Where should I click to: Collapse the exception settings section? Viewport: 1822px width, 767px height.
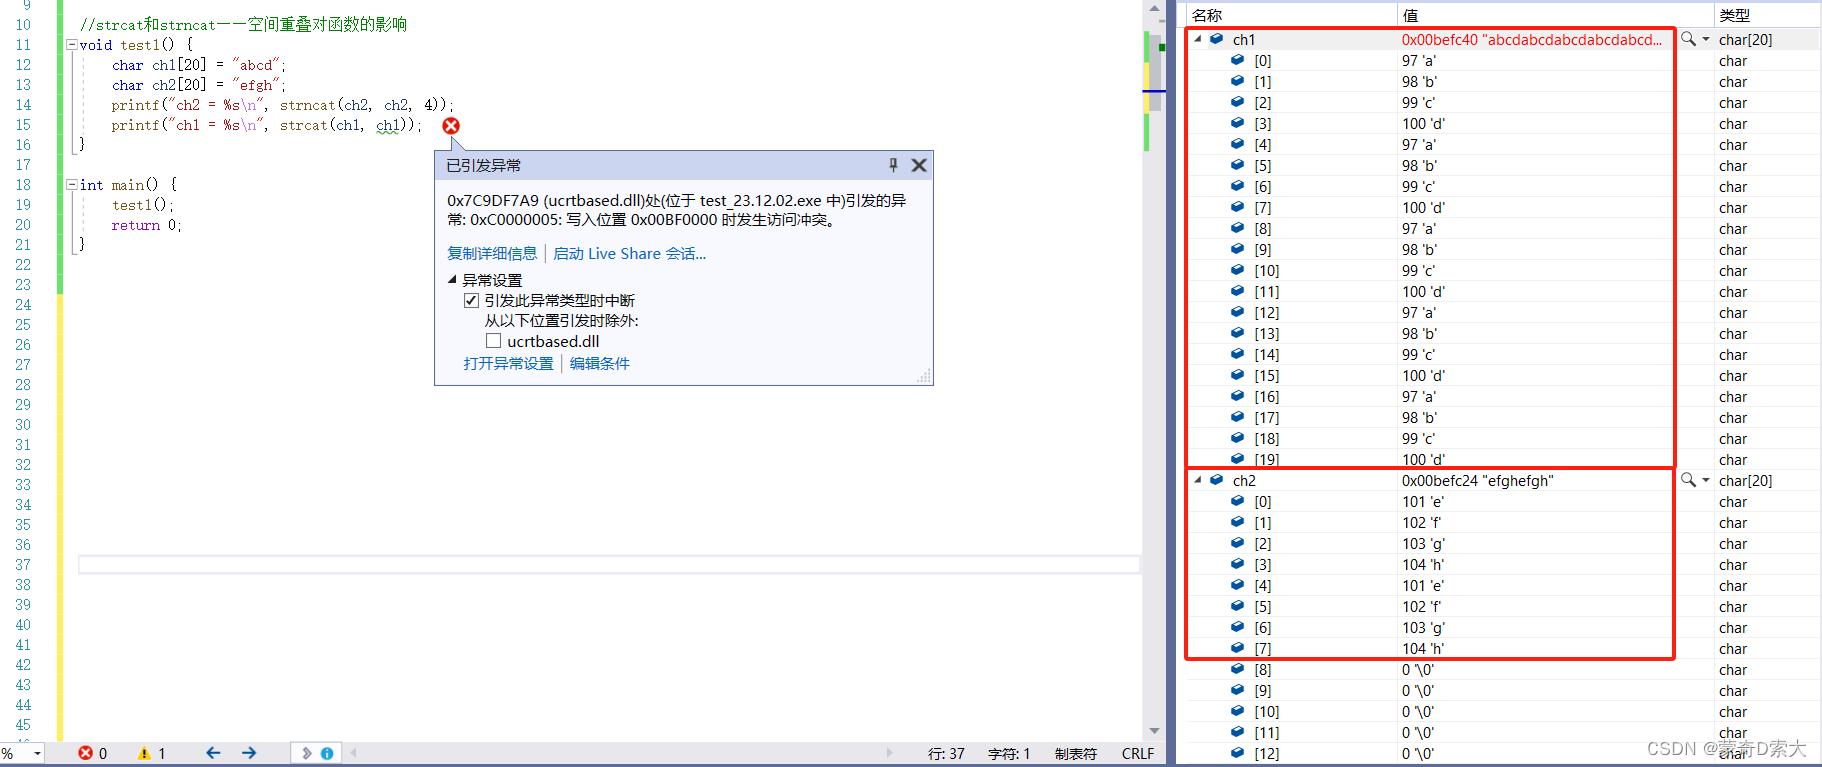tap(452, 280)
